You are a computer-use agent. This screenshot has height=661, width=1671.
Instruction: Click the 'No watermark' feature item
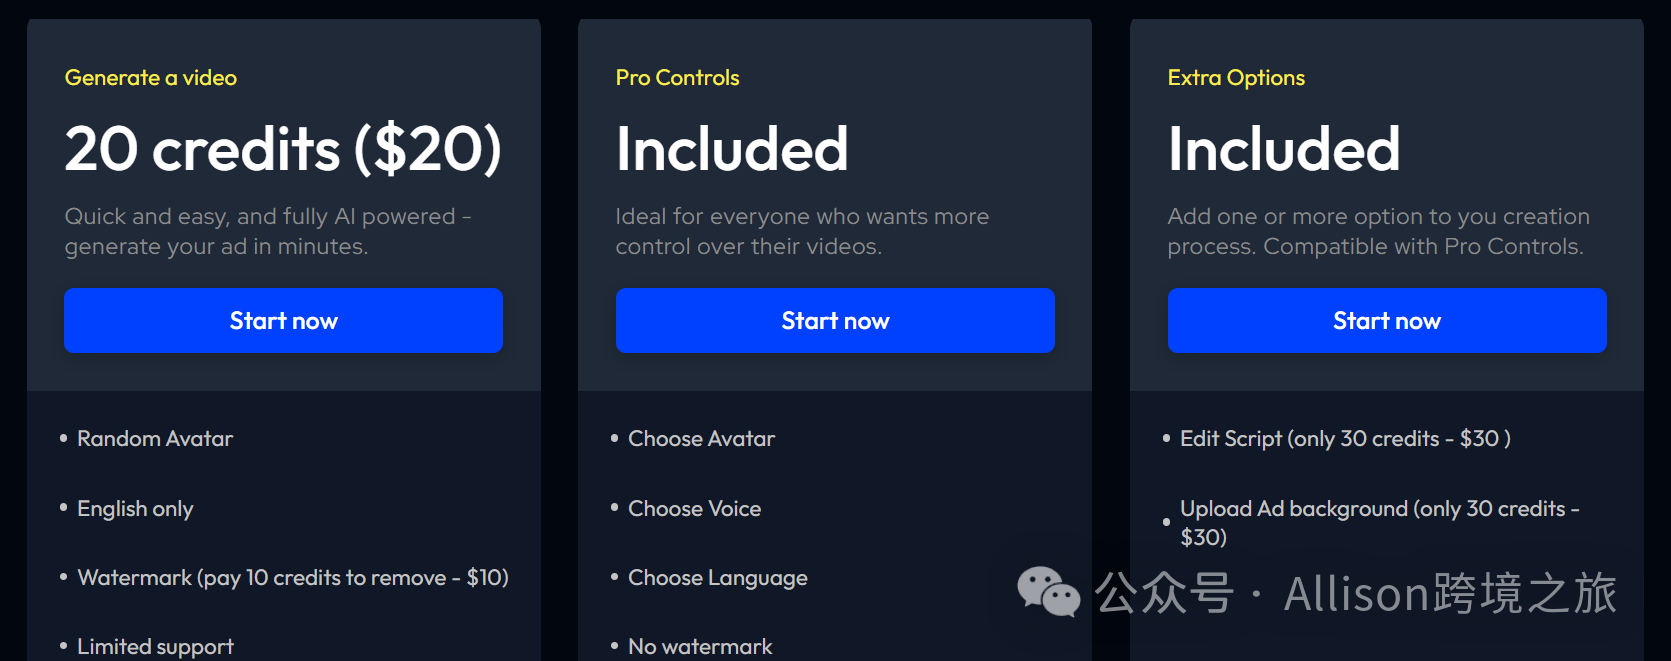(700, 647)
